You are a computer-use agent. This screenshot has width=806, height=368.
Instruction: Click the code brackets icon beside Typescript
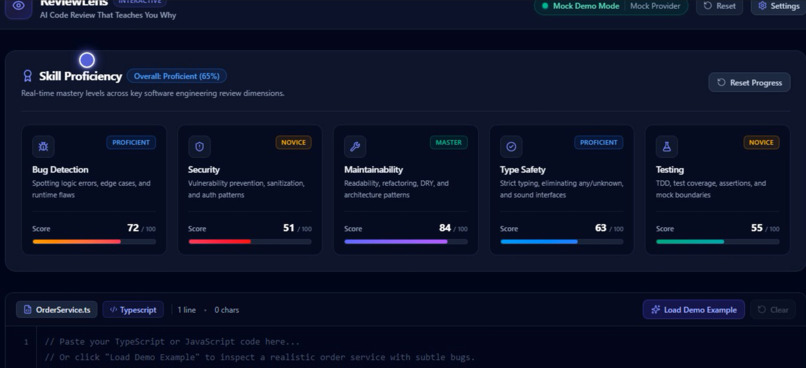(x=114, y=310)
